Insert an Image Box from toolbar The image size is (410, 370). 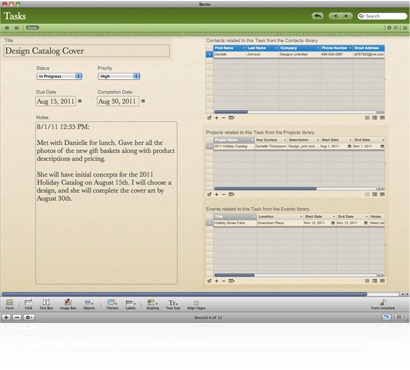pyautogui.click(x=68, y=304)
